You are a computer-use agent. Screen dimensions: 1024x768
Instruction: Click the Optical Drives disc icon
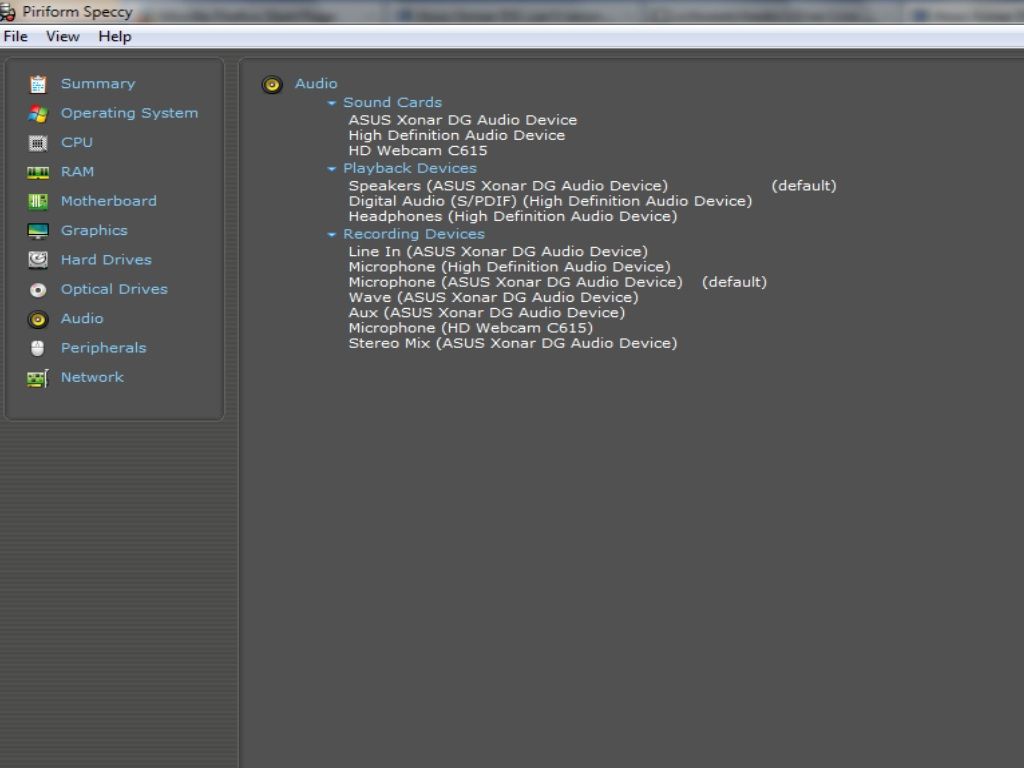tap(38, 290)
